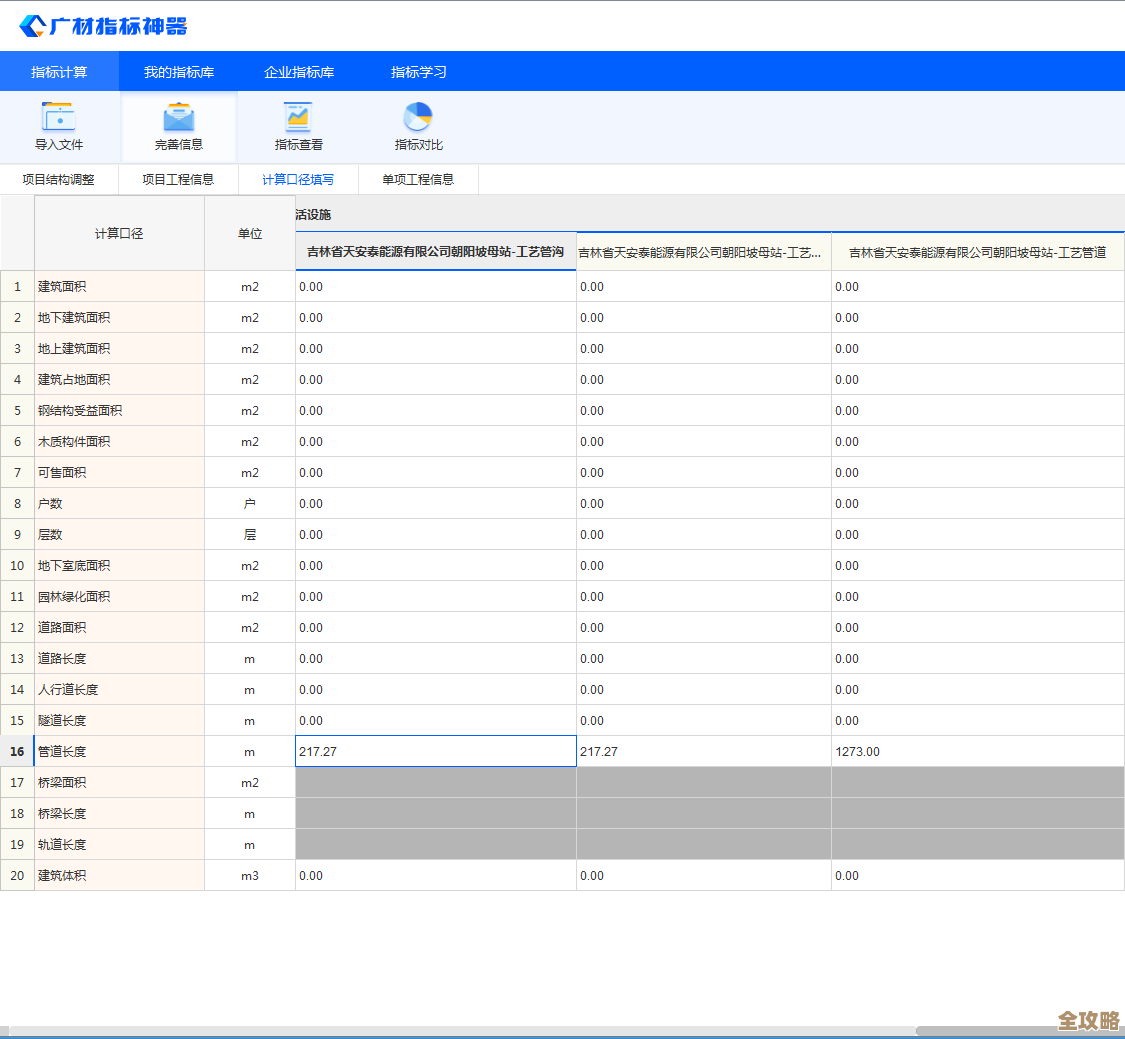This screenshot has width=1125, height=1039.
Task: Switch to the 单项工程信息 tab
Action: (x=416, y=180)
